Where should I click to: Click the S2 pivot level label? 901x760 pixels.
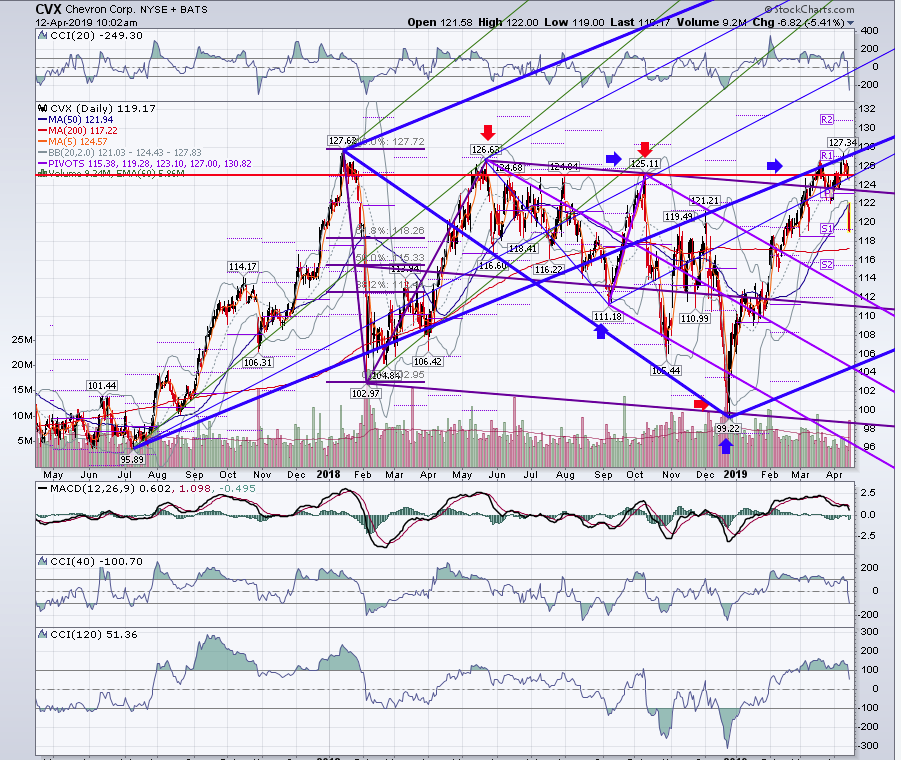click(826, 264)
